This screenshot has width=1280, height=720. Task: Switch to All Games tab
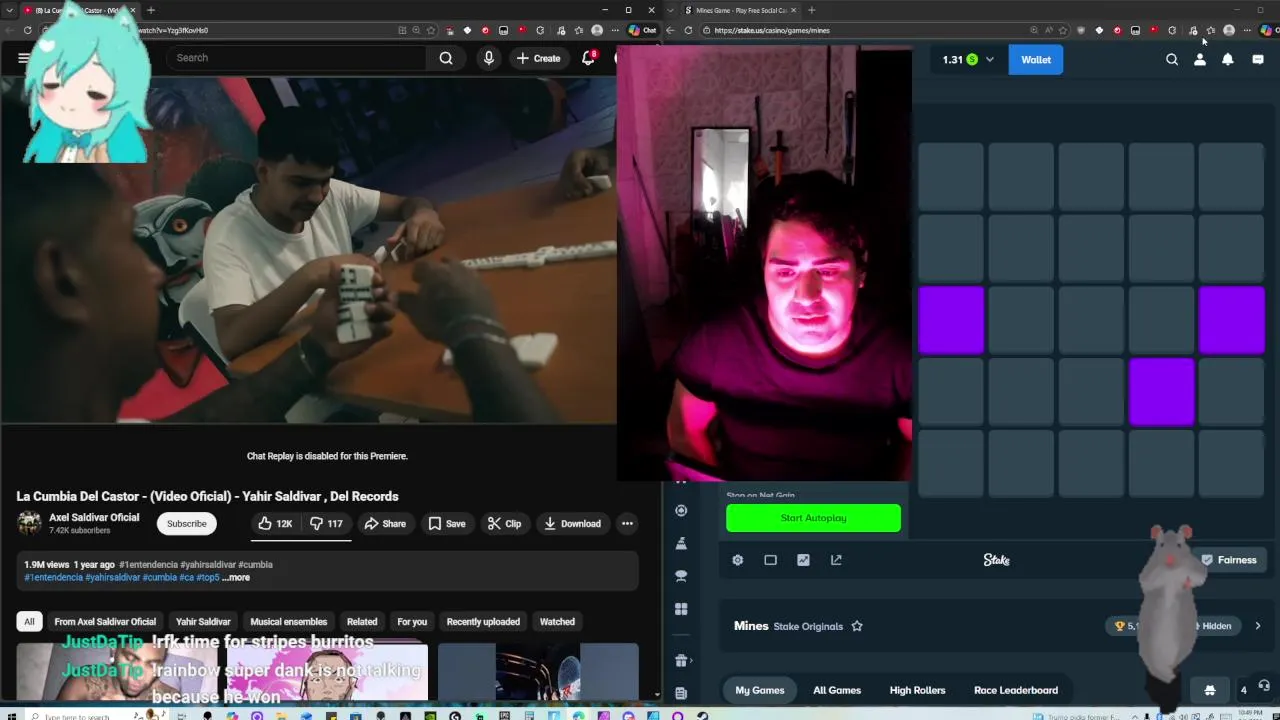pyautogui.click(x=837, y=690)
